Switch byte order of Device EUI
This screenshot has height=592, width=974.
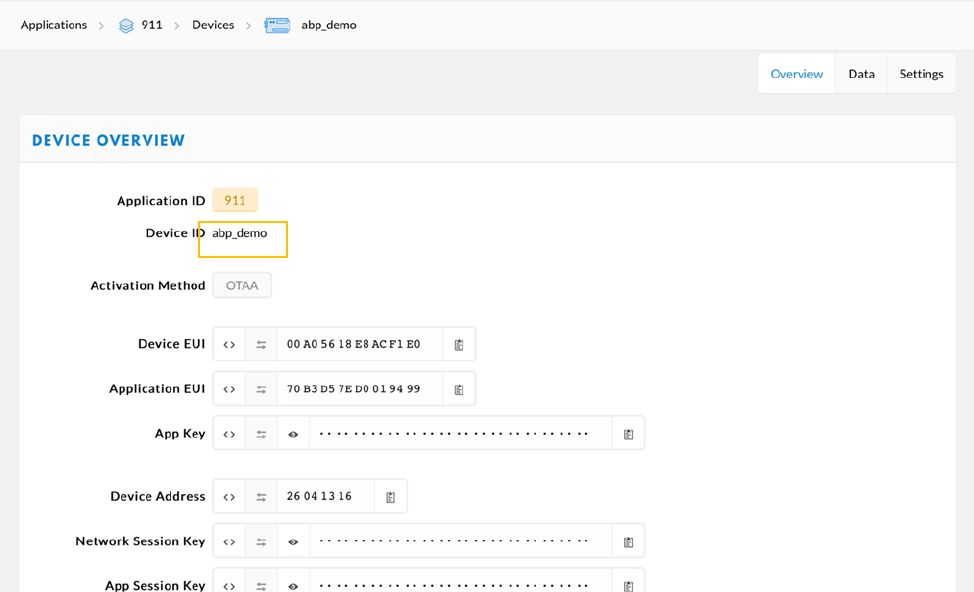coord(261,344)
